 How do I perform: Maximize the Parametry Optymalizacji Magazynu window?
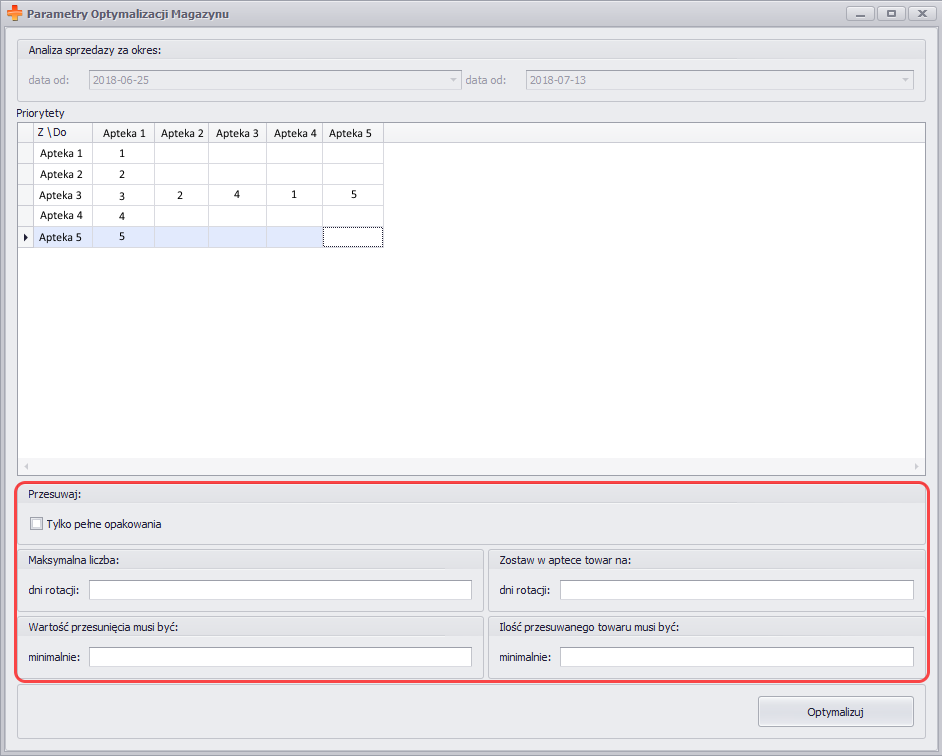pyautogui.click(x=890, y=14)
